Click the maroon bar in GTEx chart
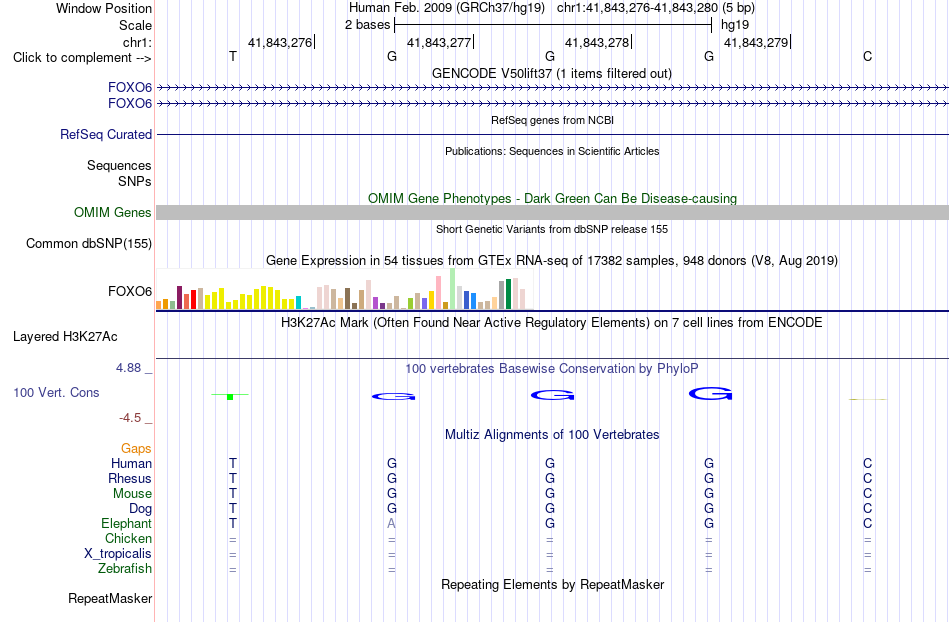The width and height of the screenshot is (950, 622). (179, 297)
